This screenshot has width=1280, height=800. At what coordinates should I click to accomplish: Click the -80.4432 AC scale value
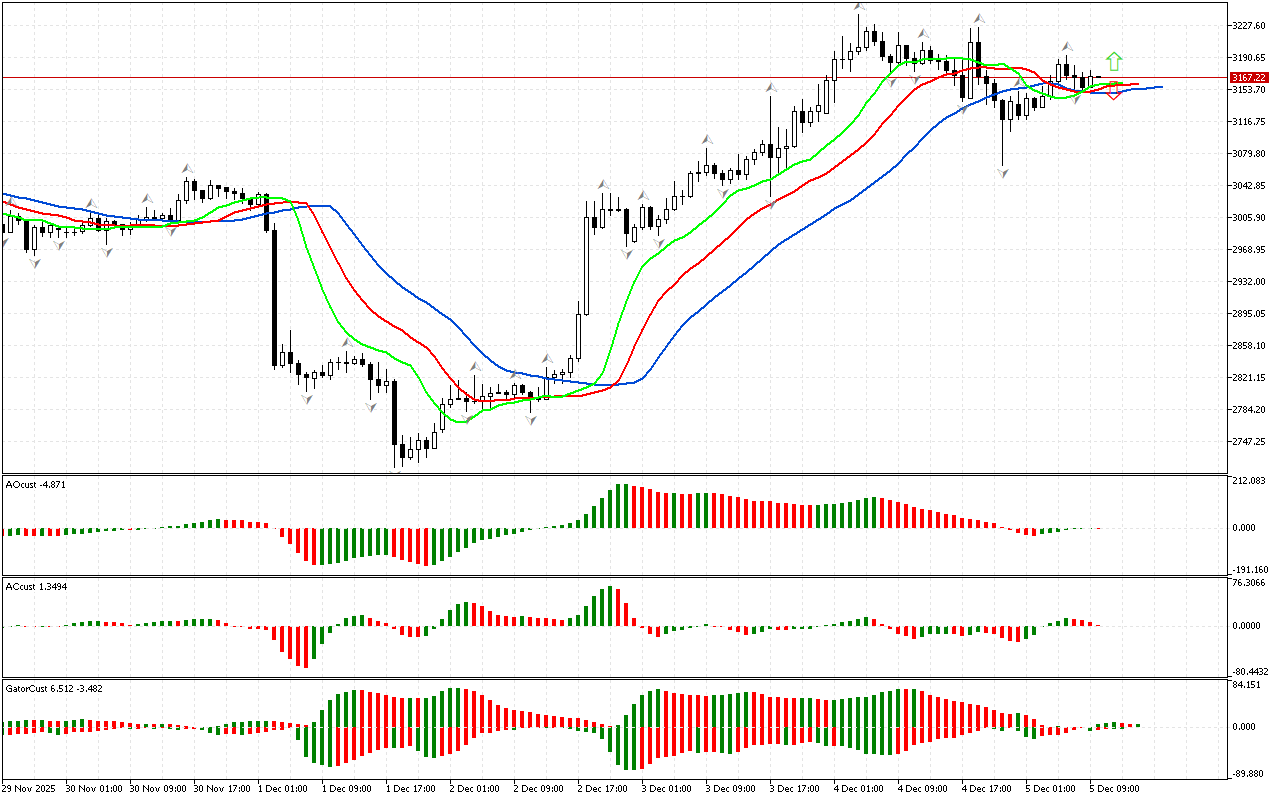[1250, 672]
